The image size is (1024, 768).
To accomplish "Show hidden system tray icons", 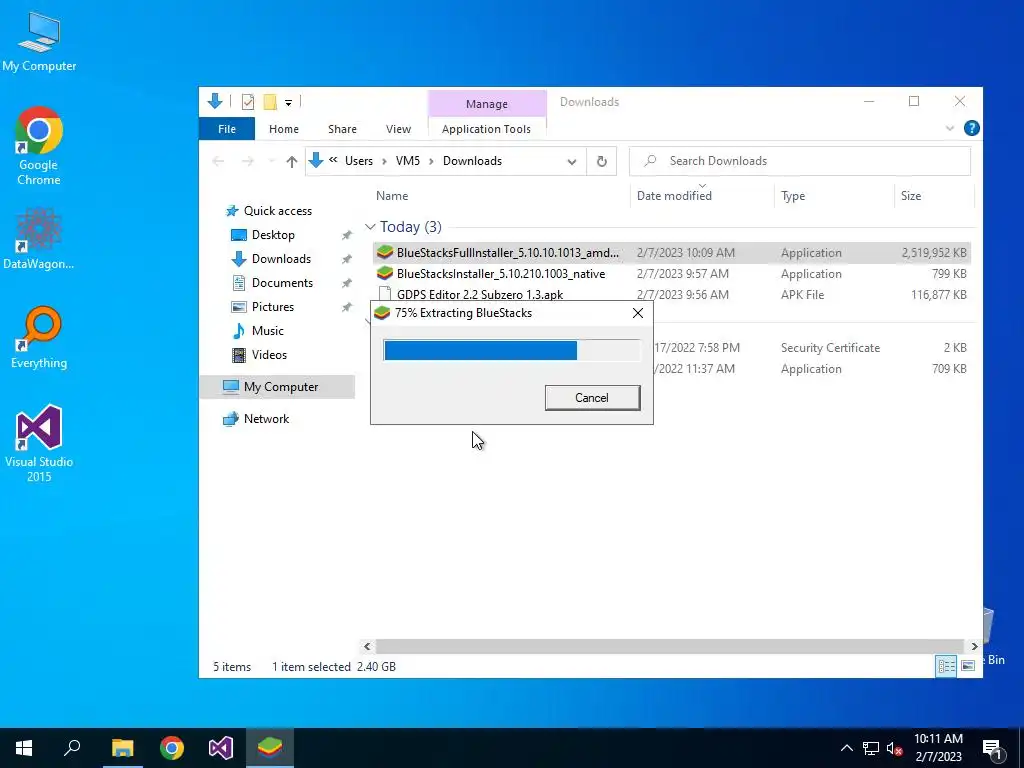I will coord(846,748).
